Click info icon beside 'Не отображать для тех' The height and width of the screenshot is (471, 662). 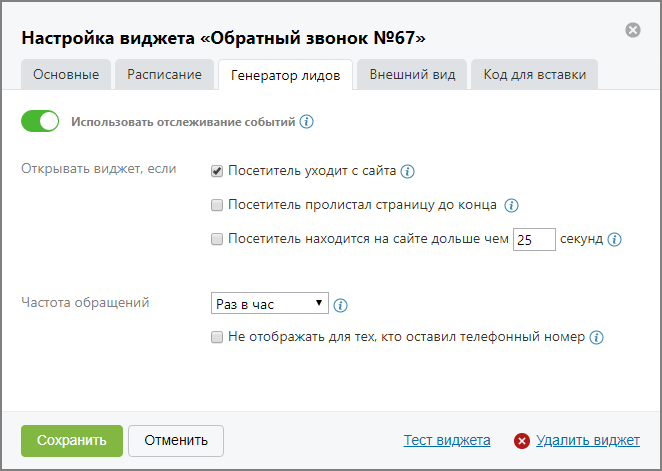point(597,337)
